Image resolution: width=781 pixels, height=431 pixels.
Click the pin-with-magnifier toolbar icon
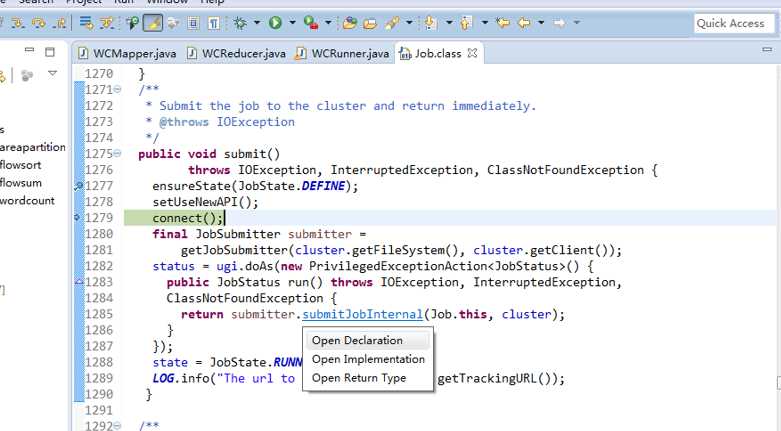click(x=131, y=23)
